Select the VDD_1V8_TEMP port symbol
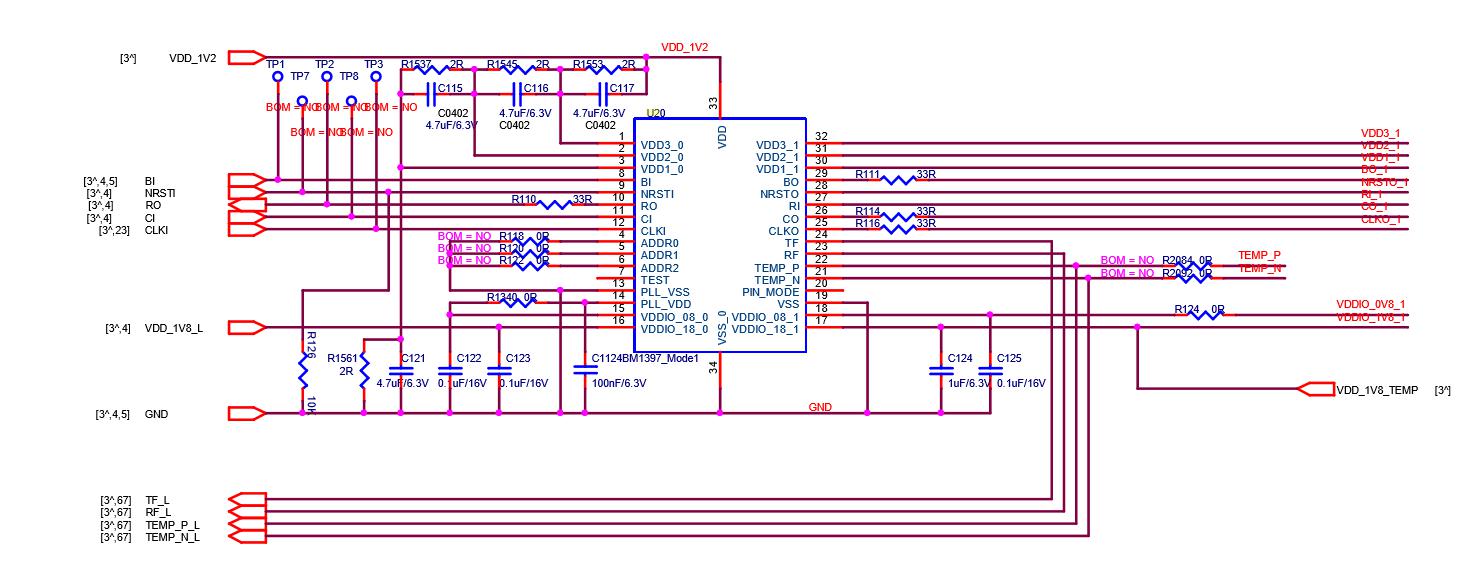Image resolution: width=1464 pixels, height=564 pixels. coord(1315,389)
